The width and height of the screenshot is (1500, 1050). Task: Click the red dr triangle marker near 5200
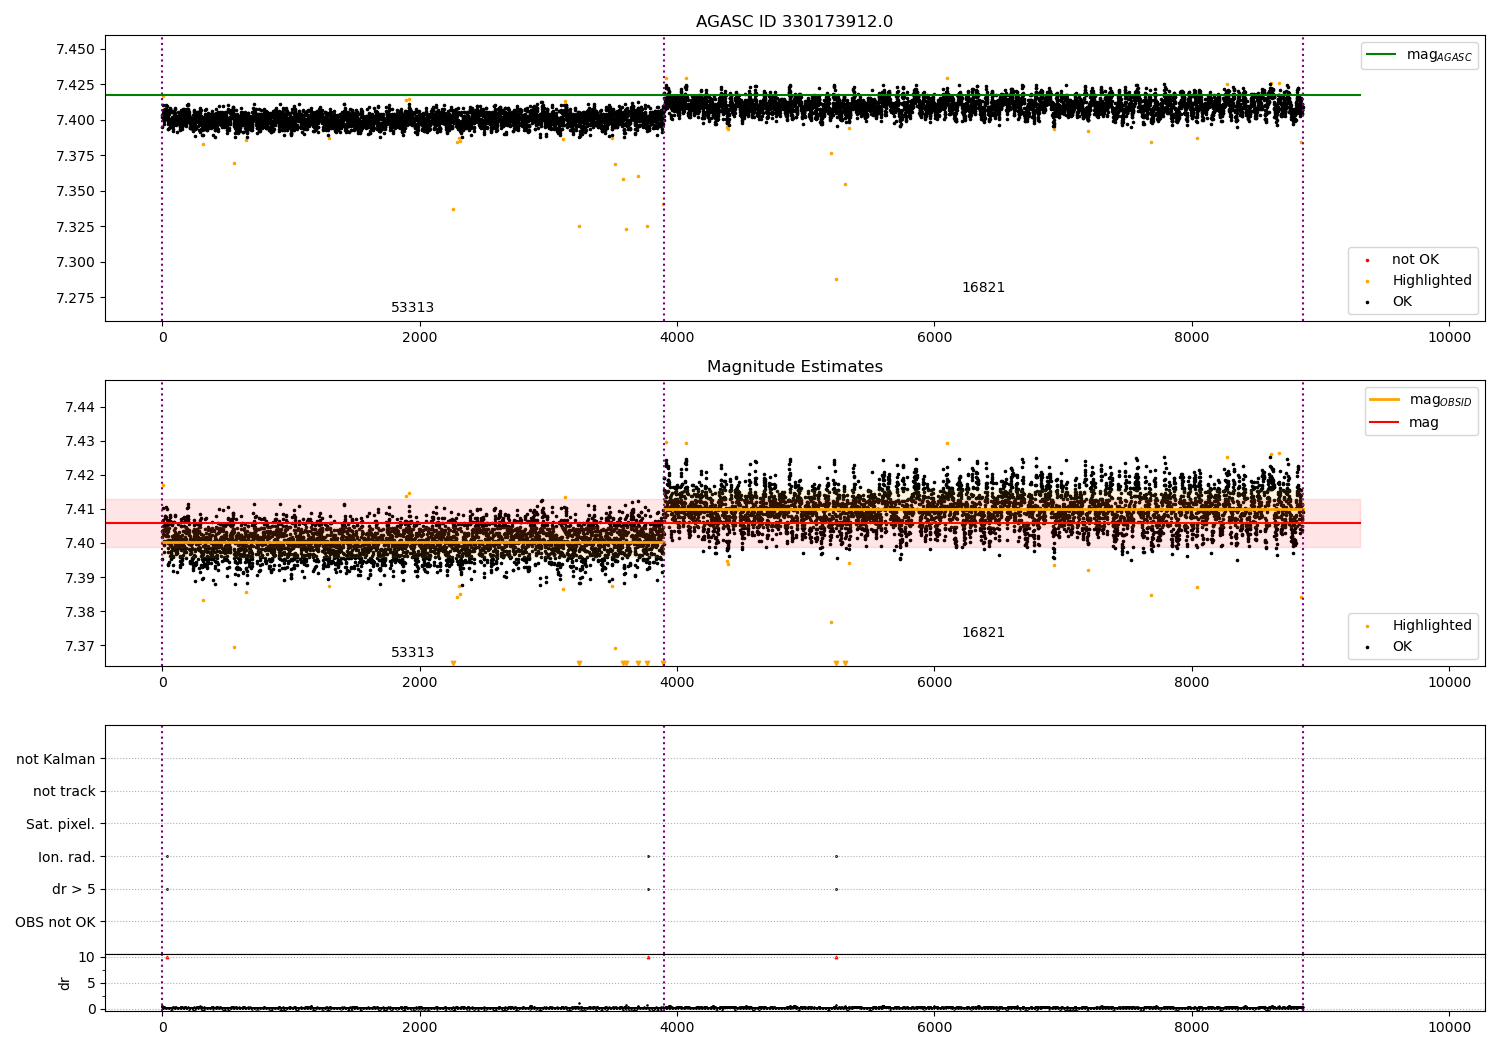coord(836,957)
